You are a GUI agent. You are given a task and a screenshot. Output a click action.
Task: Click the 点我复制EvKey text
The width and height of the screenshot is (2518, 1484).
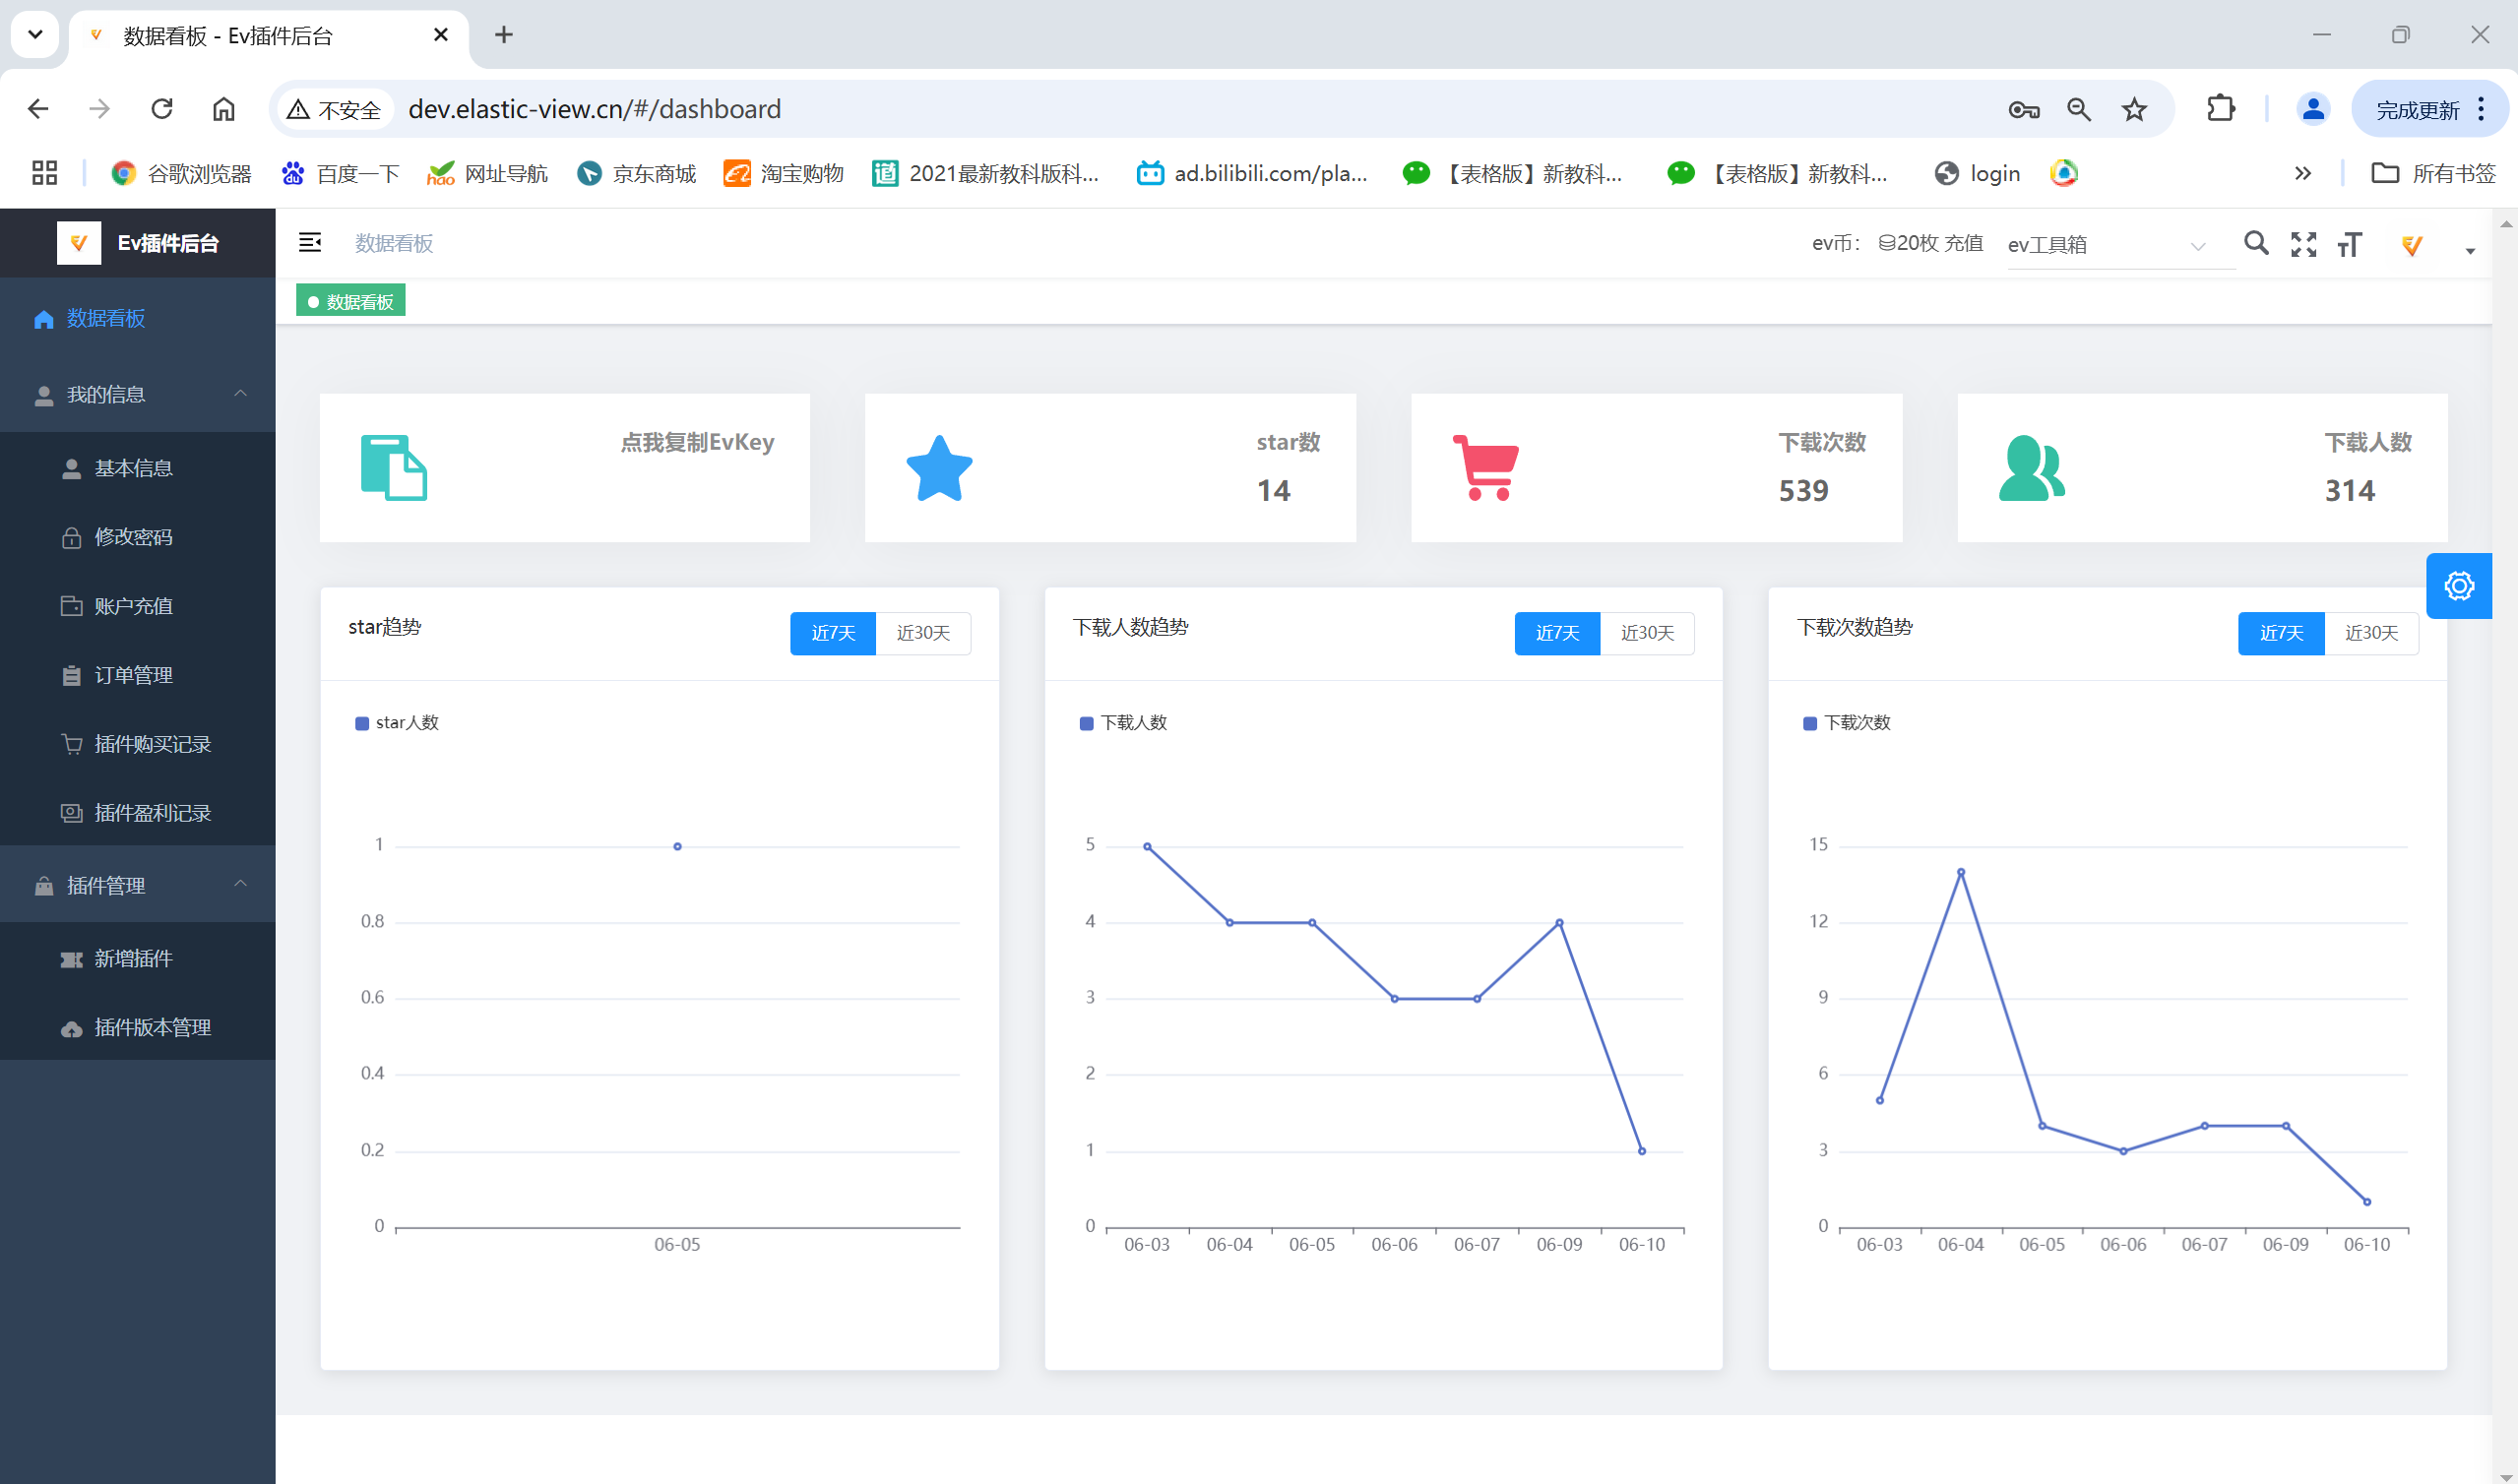697,442
